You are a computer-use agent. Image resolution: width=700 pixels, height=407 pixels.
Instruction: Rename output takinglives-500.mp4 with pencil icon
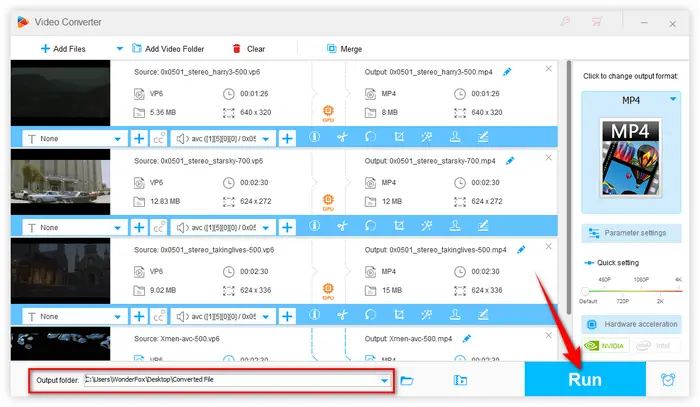click(521, 249)
